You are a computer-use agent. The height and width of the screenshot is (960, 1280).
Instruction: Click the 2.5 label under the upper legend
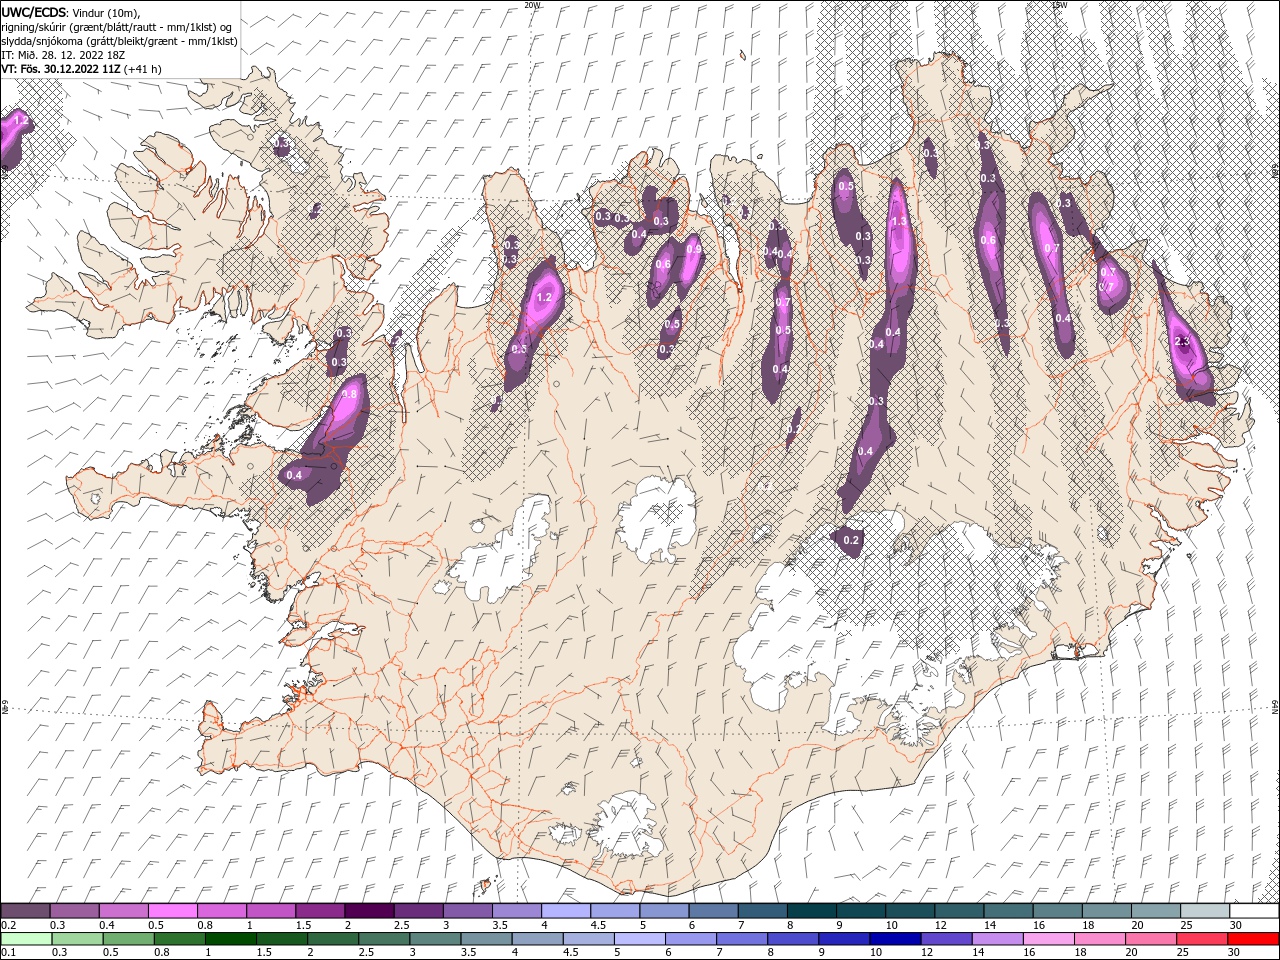[x=401, y=925]
